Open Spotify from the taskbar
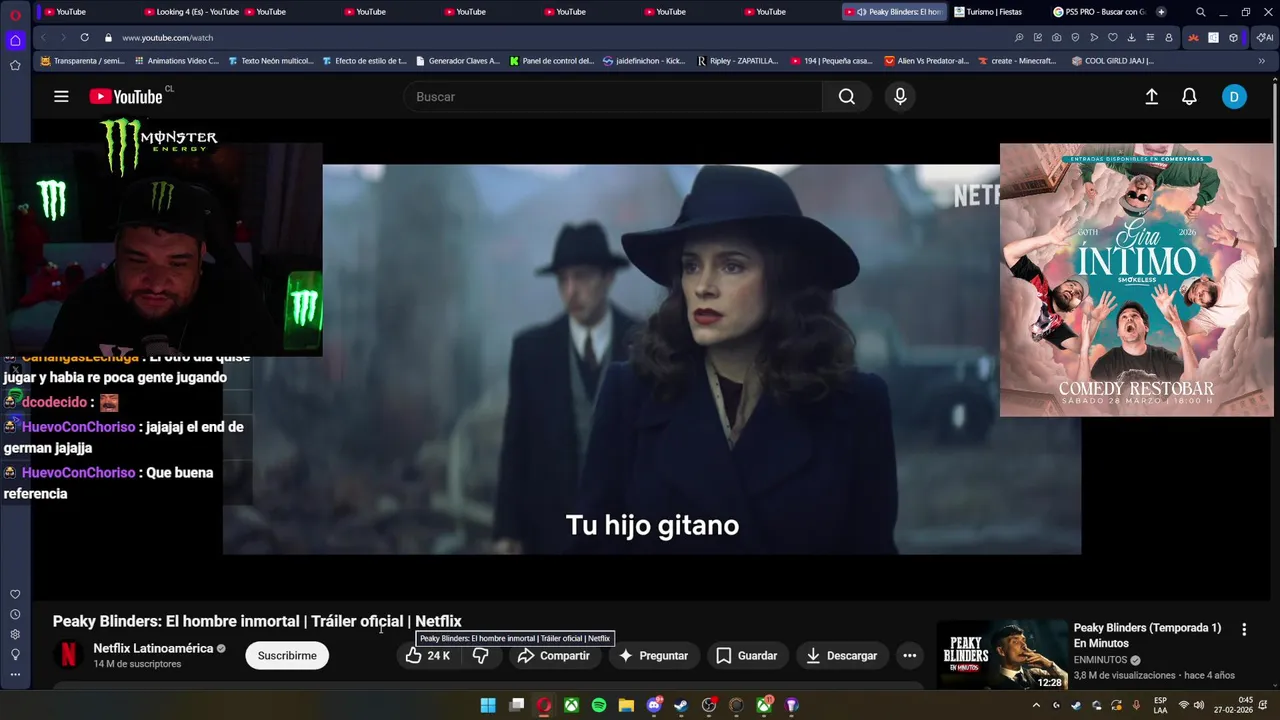This screenshot has width=1280, height=720. (x=599, y=705)
